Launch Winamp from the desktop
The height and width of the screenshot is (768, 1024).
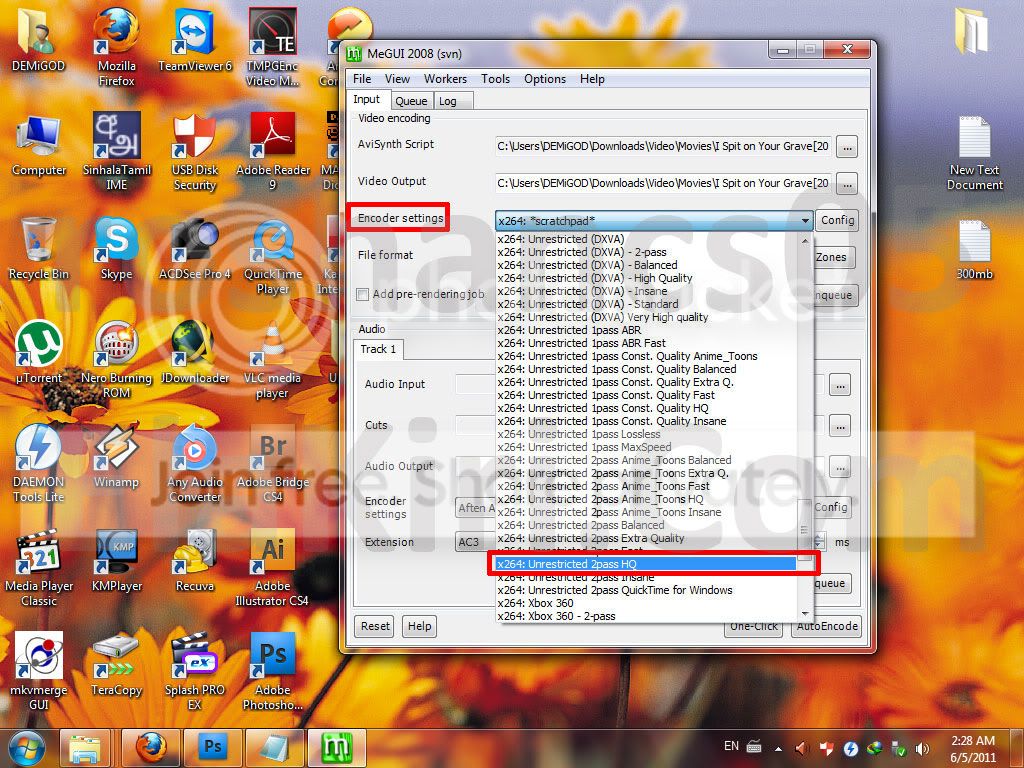(x=116, y=456)
